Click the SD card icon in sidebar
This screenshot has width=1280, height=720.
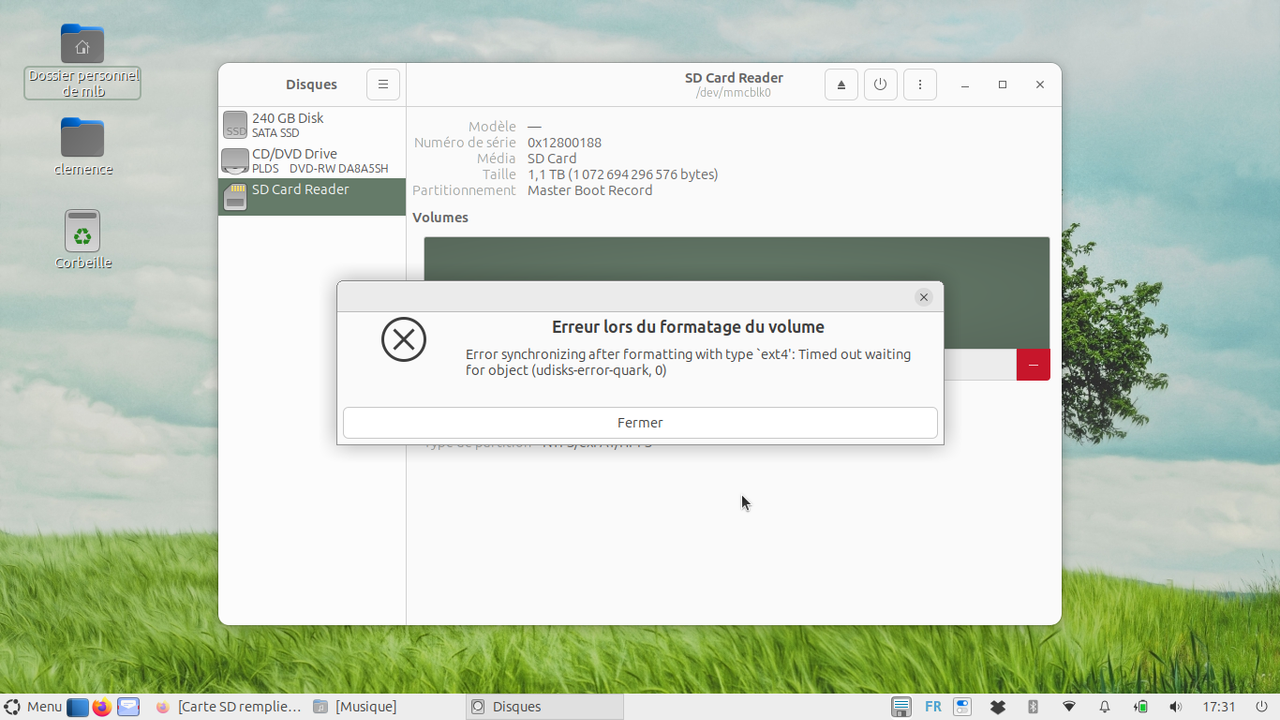(x=235, y=197)
